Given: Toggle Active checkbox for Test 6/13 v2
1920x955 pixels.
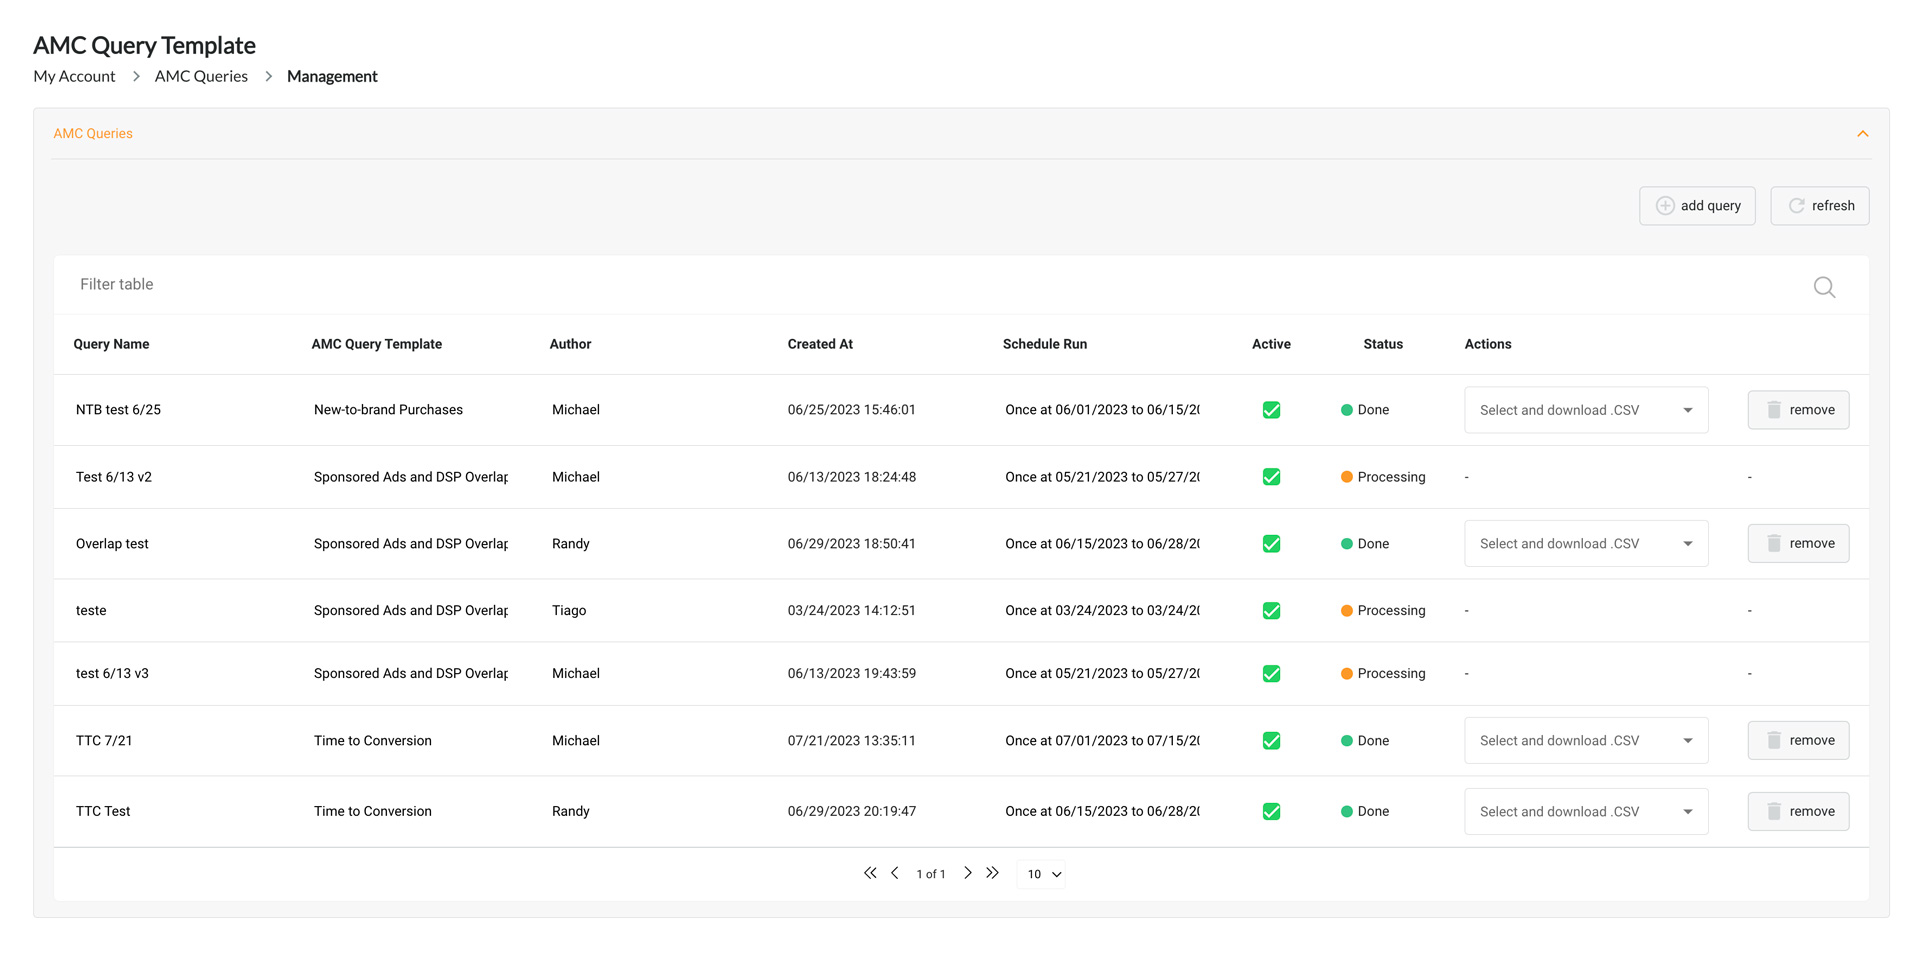Looking at the screenshot, I should [x=1271, y=477].
